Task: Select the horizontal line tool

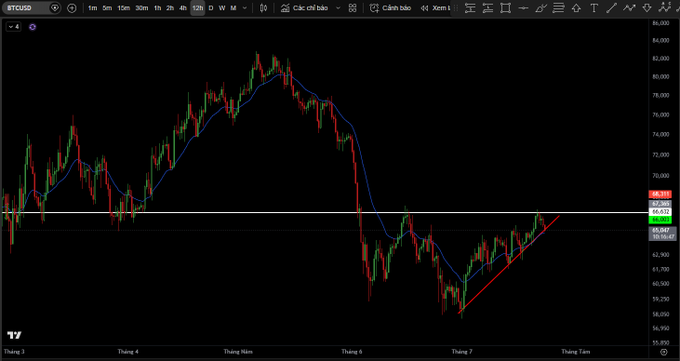Action: click(523, 8)
